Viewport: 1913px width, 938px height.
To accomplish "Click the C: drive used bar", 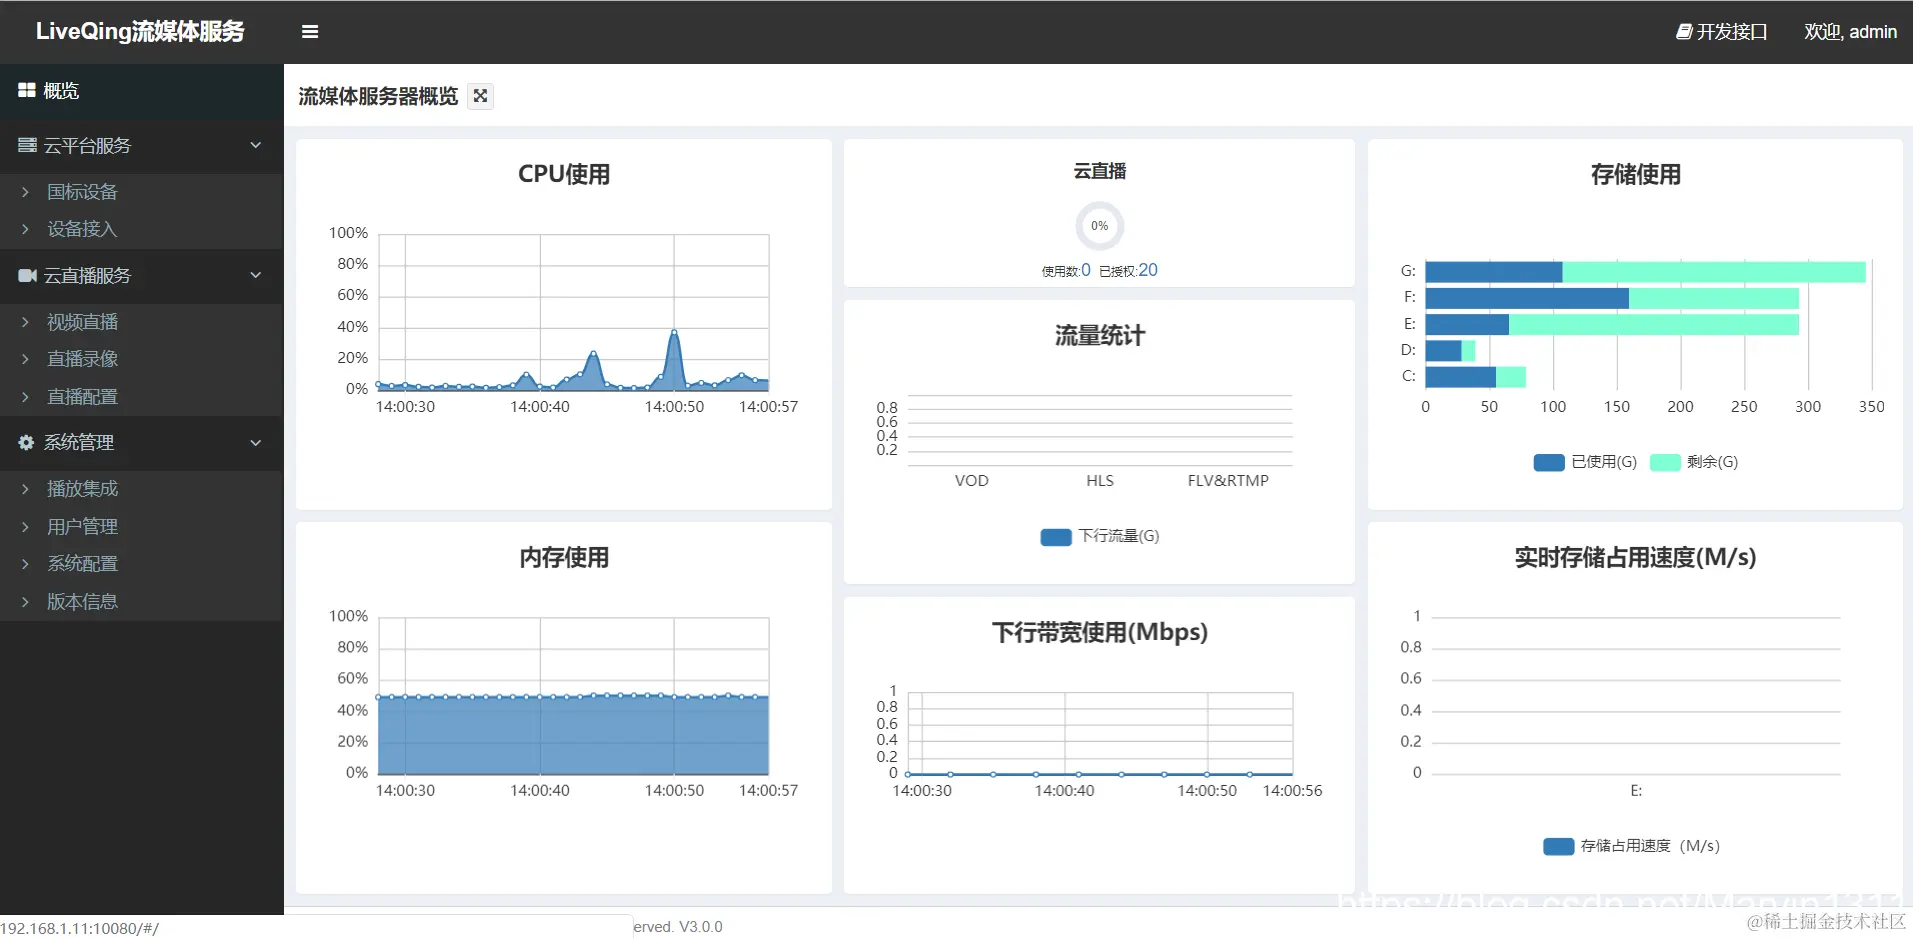I will 1460,377.
